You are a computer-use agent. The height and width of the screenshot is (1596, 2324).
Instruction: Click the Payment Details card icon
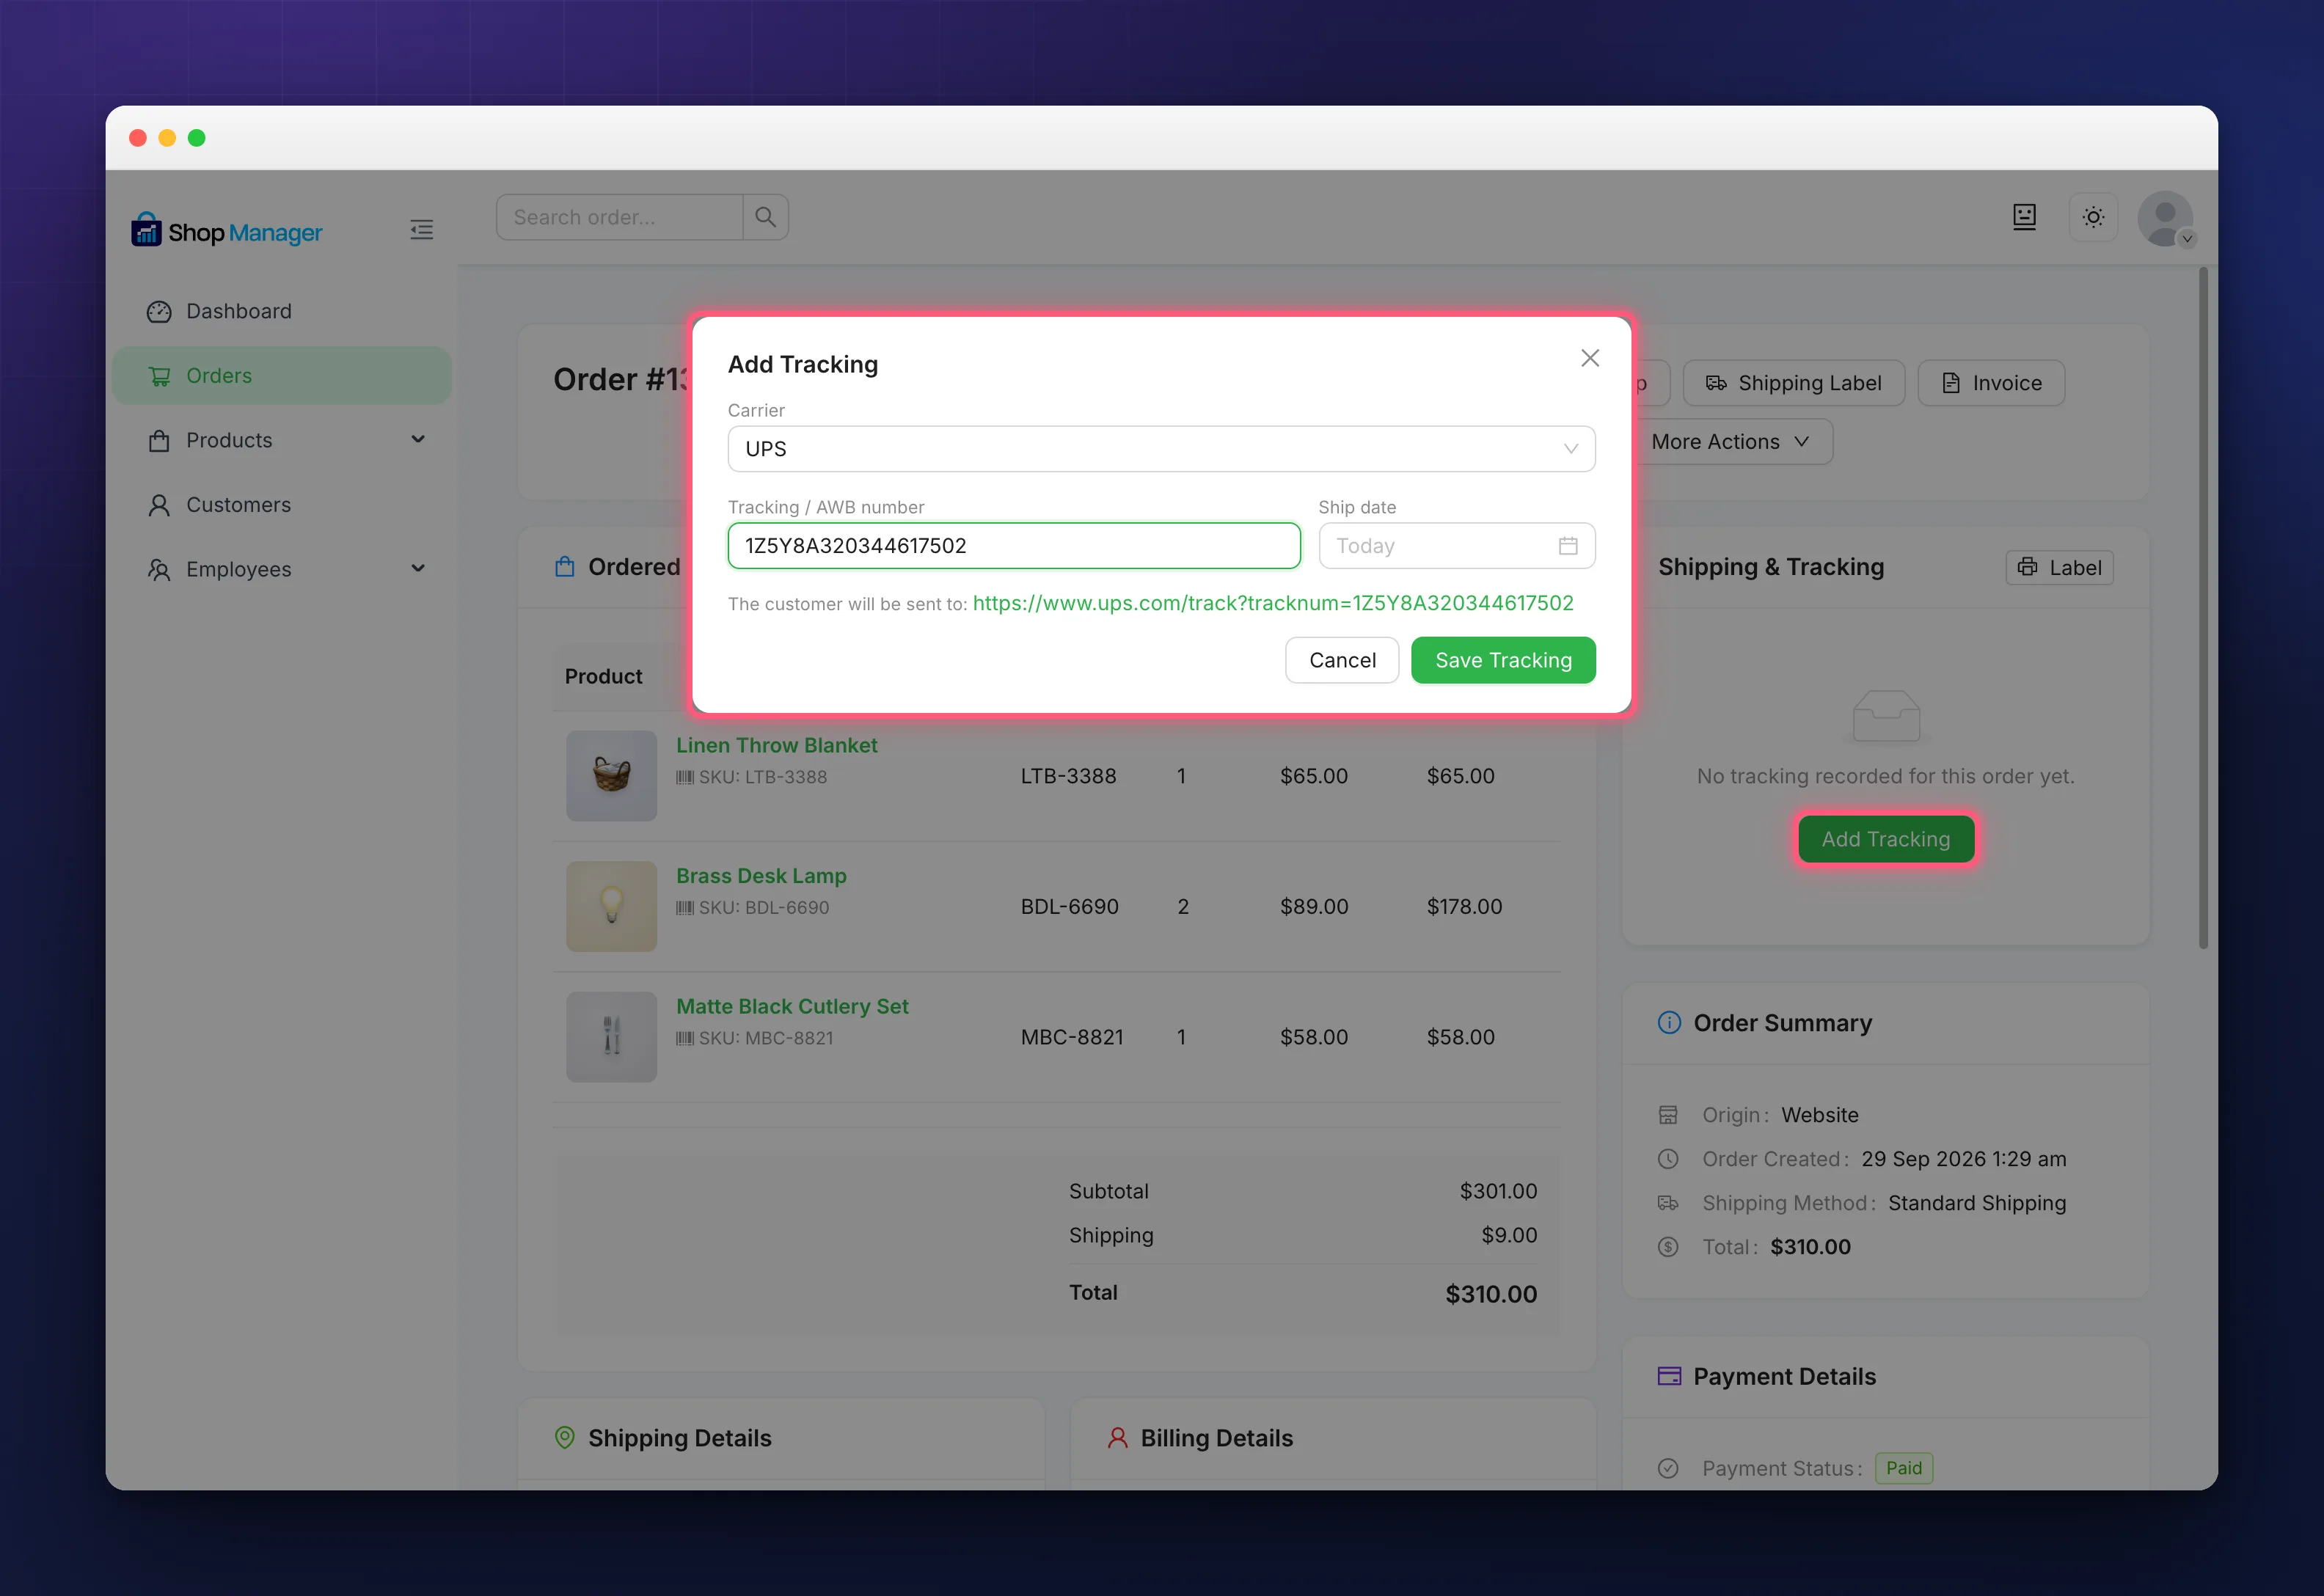point(1669,1376)
